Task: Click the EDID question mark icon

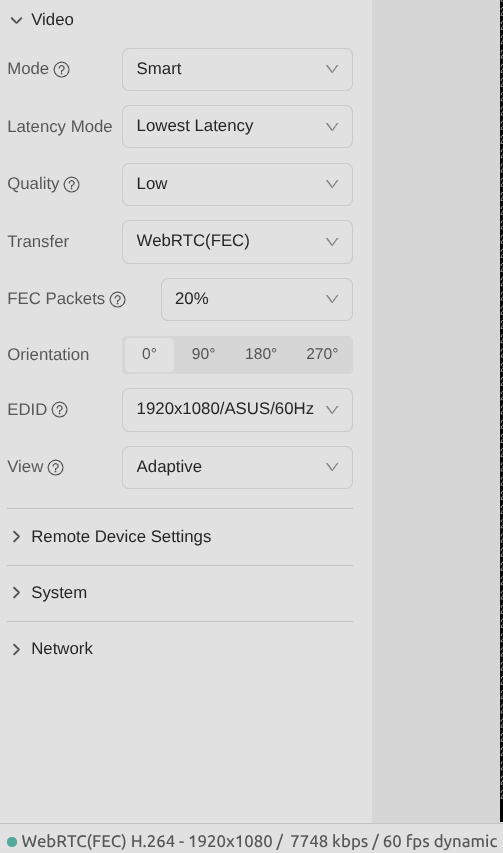Action: 60,410
